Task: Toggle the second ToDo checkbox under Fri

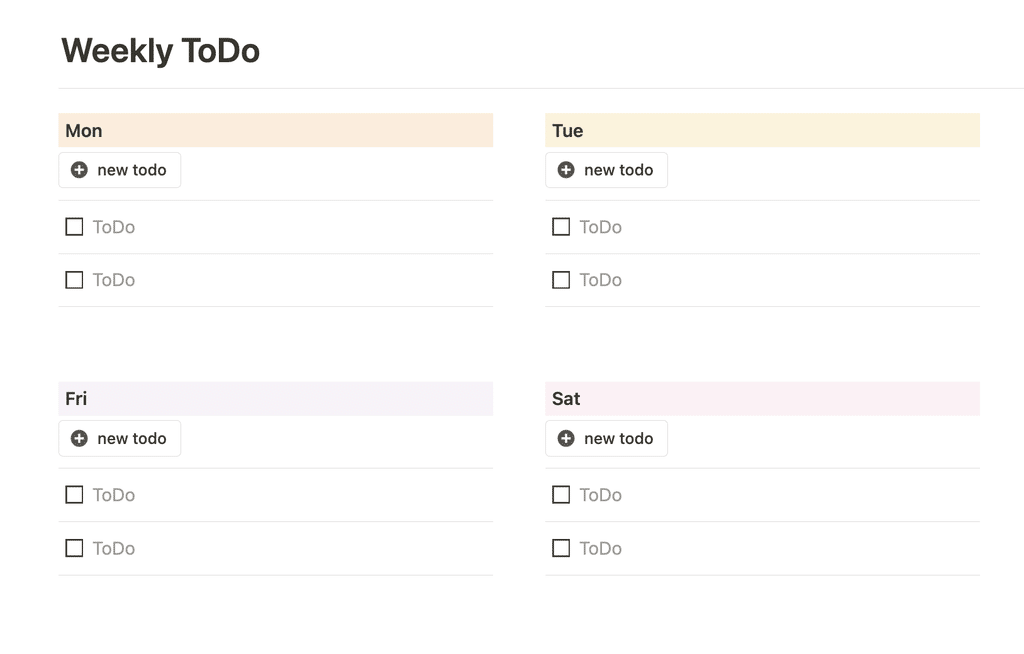Action: [x=74, y=548]
